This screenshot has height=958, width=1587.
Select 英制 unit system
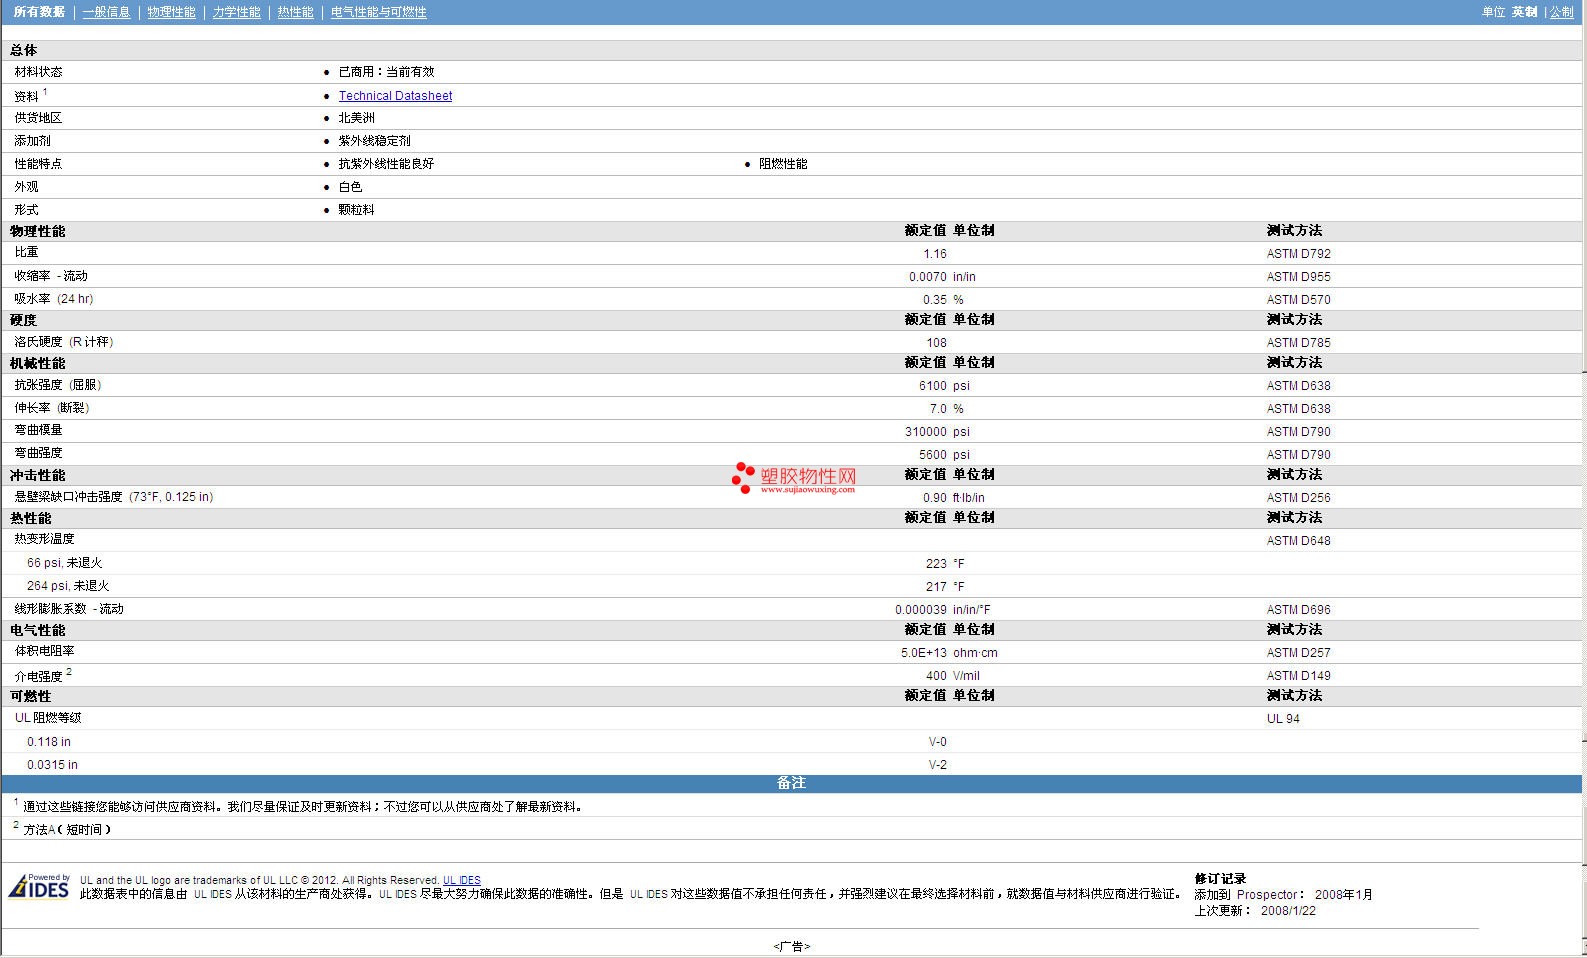1524,12
